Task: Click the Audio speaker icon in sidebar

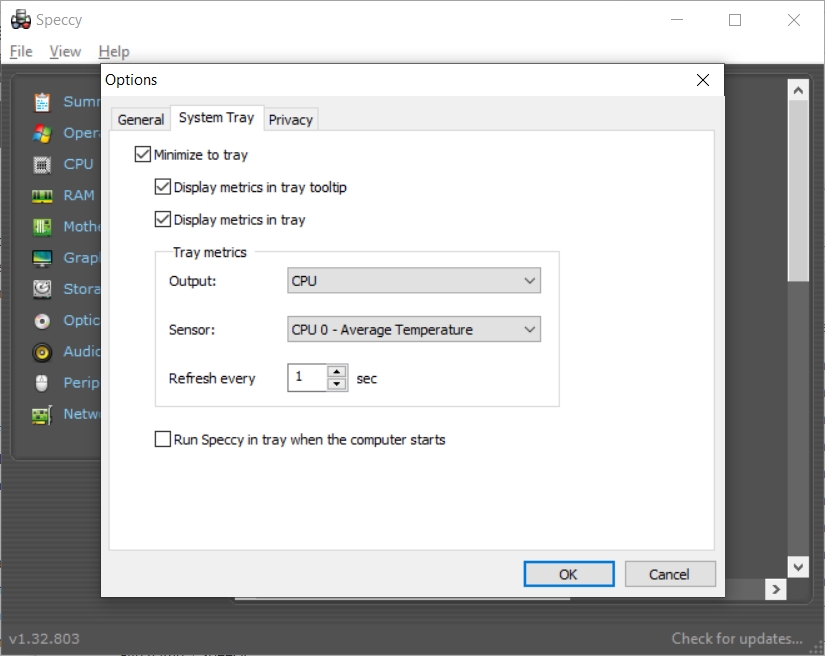Action: pyautogui.click(x=42, y=352)
